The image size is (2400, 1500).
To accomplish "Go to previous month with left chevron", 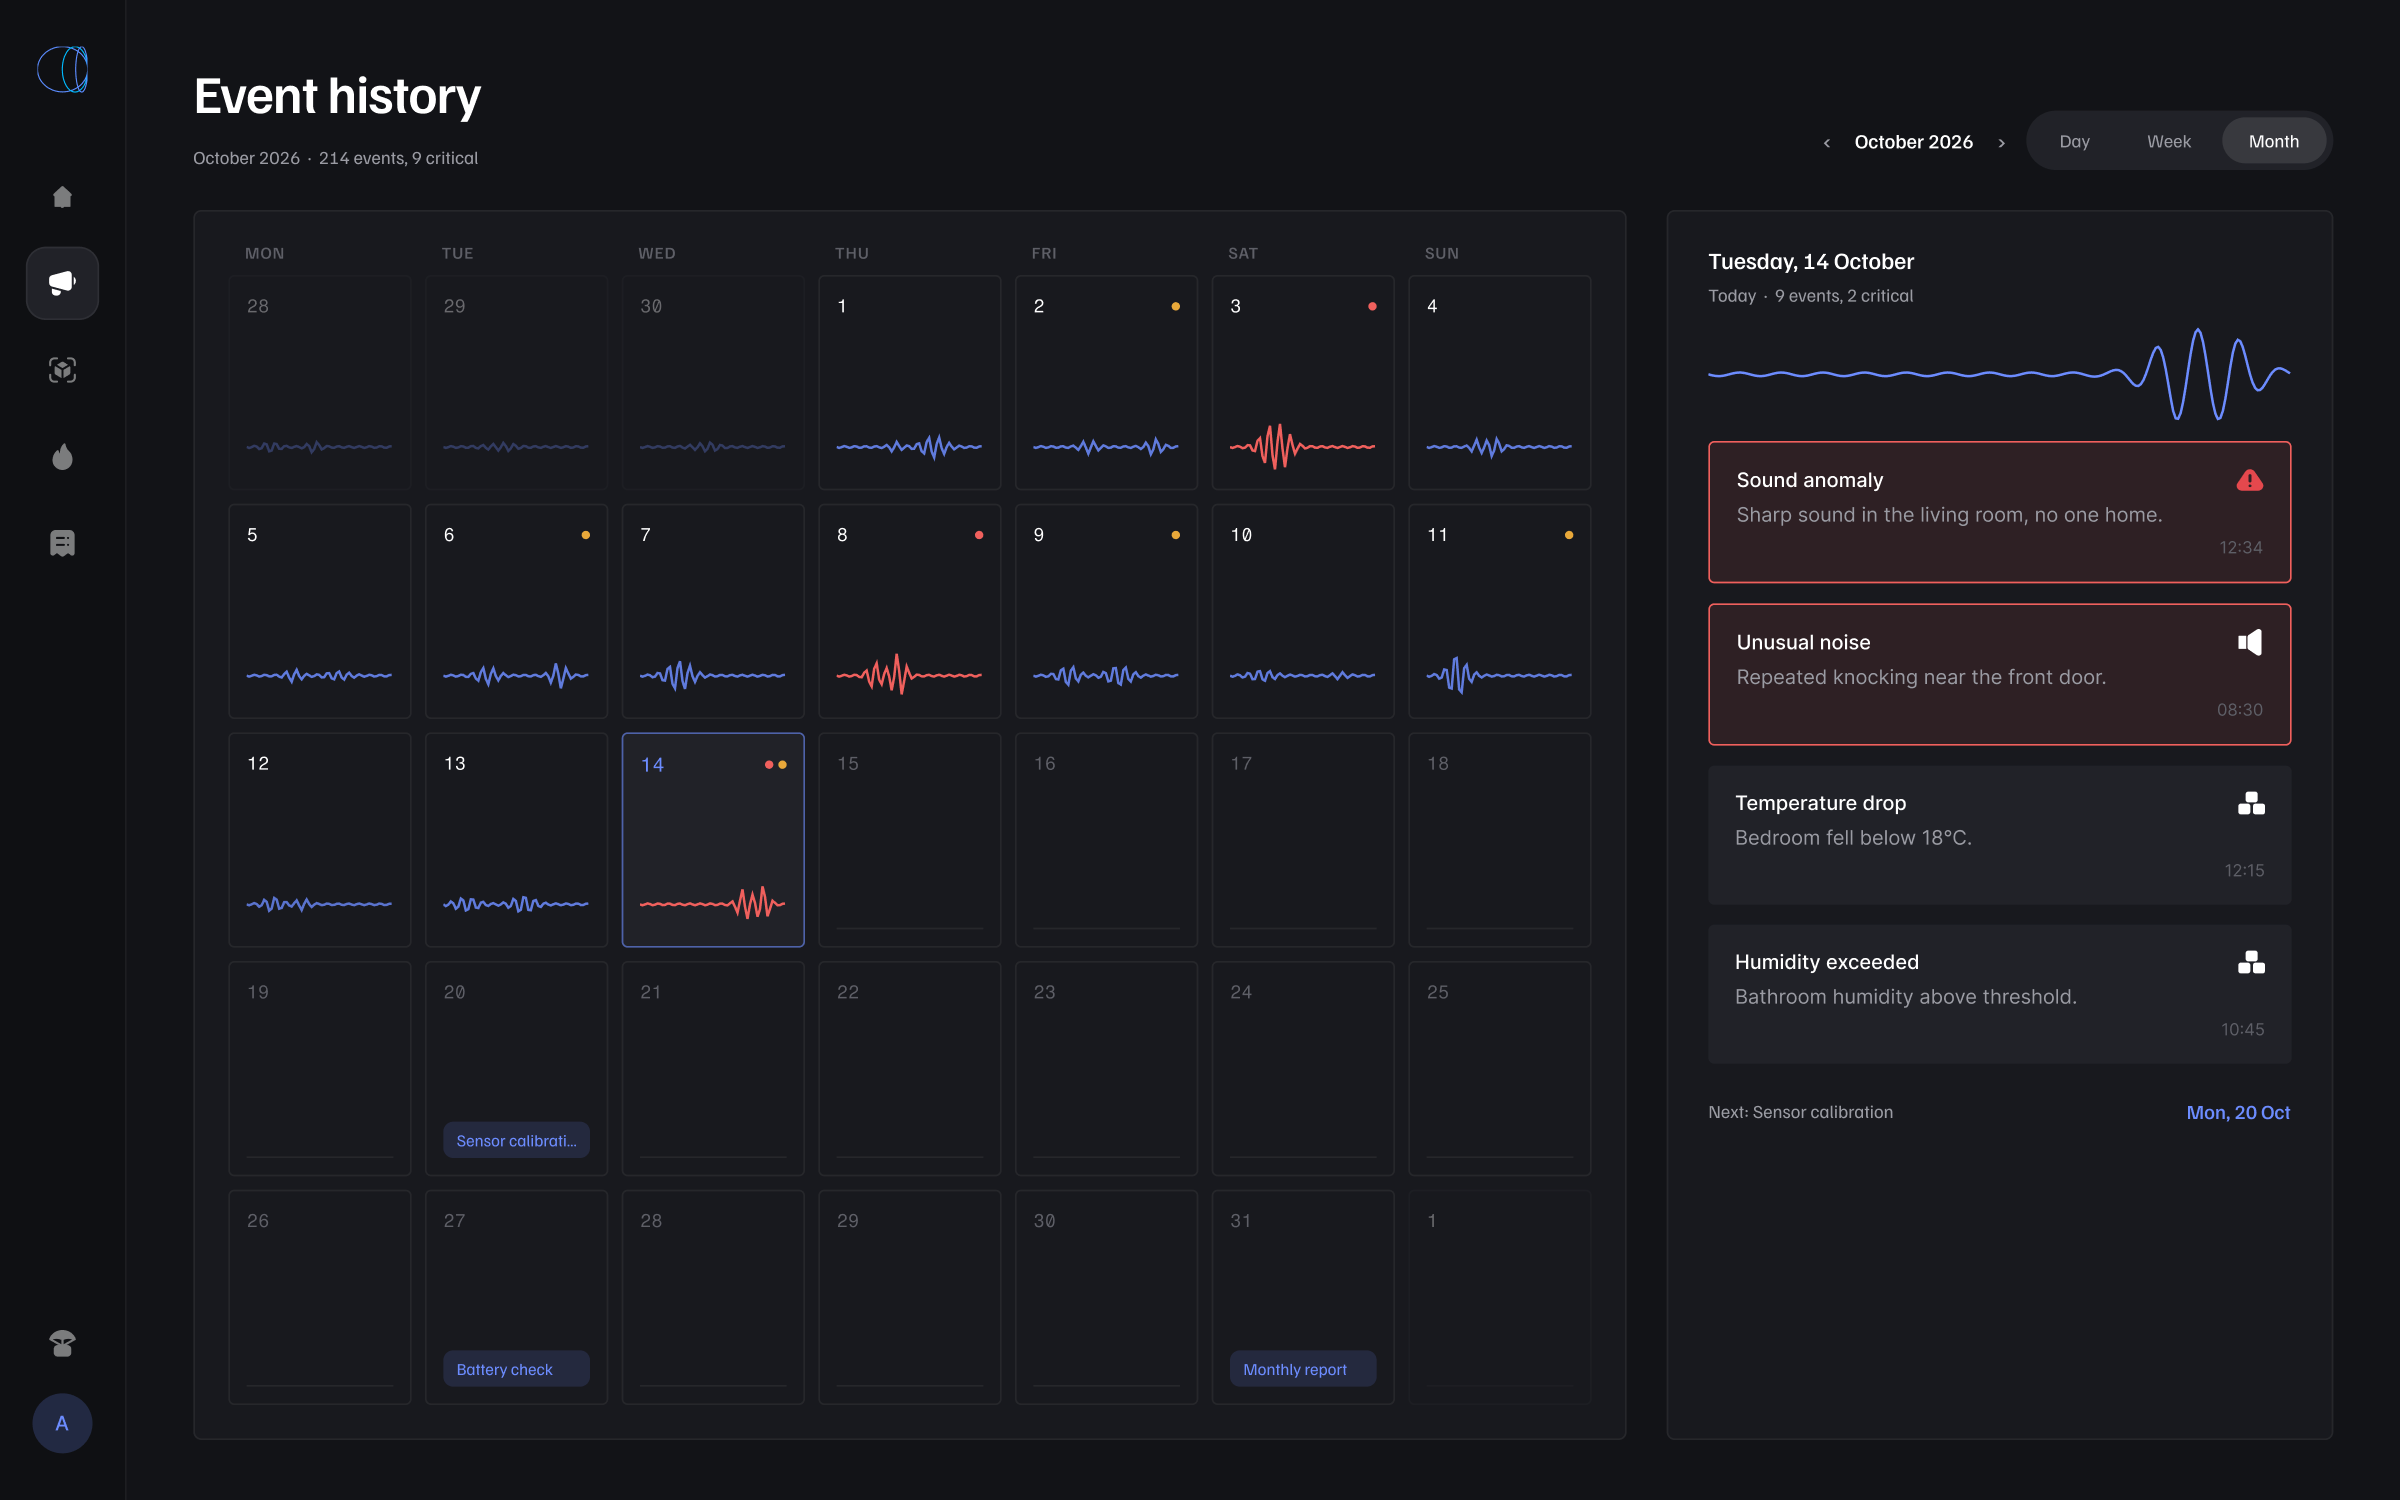I will [1826, 143].
